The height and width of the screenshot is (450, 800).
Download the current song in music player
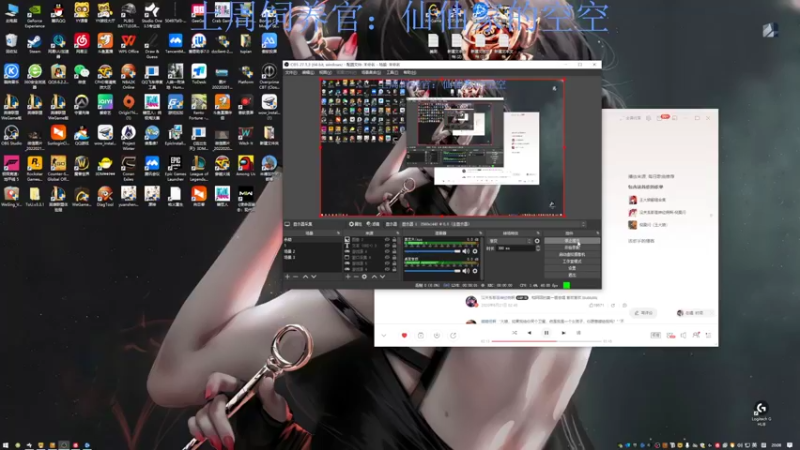pyautogui.click(x=437, y=335)
